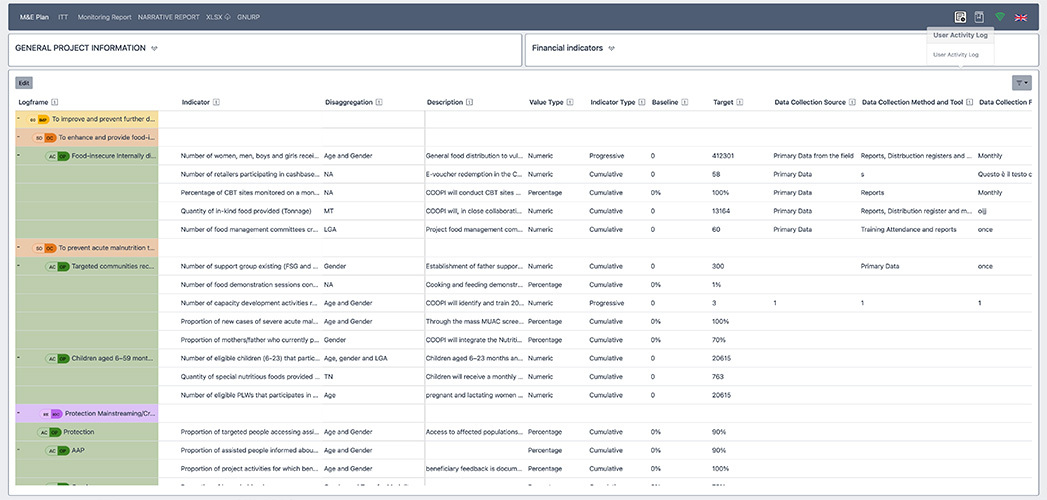Click the info icon next to Indicator header
This screenshot has height=500, width=1047.
216,102
